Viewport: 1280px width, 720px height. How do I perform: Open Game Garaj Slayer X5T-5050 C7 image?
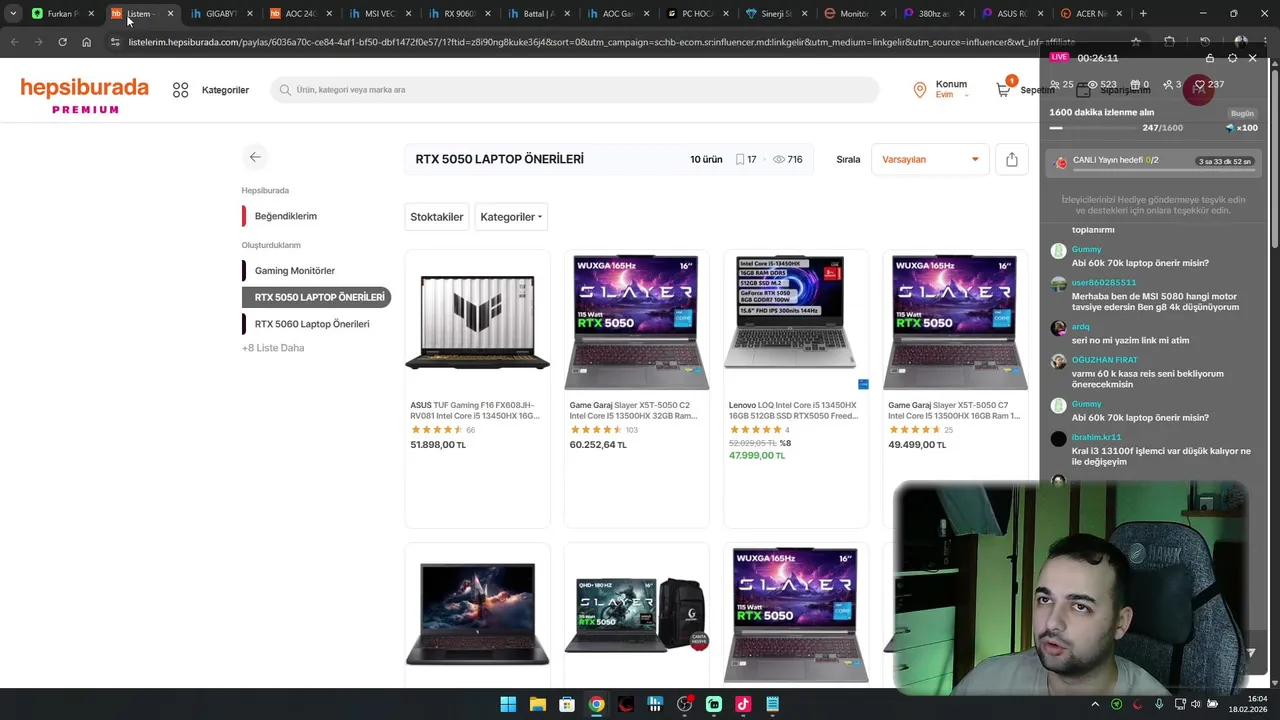click(x=955, y=322)
